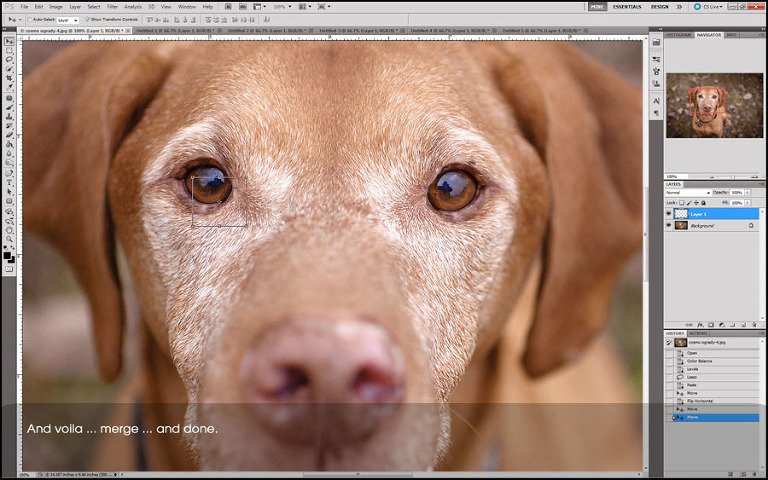The height and width of the screenshot is (480, 768).
Task: Enable the Auto-Select checkbox
Action: click(x=29, y=19)
